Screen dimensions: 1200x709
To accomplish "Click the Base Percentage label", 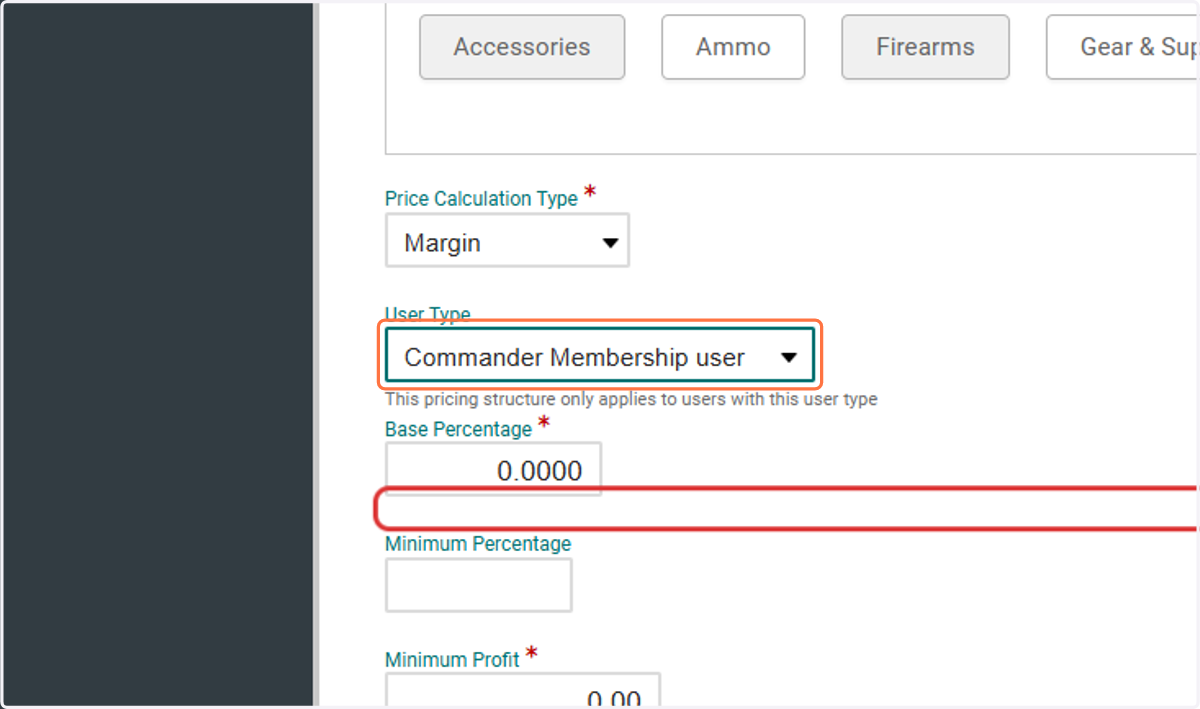I will [458, 429].
